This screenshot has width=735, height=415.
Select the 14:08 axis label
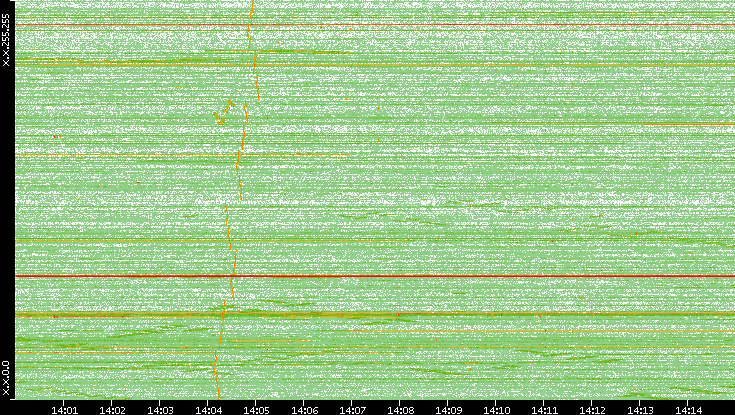pyautogui.click(x=400, y=410)
